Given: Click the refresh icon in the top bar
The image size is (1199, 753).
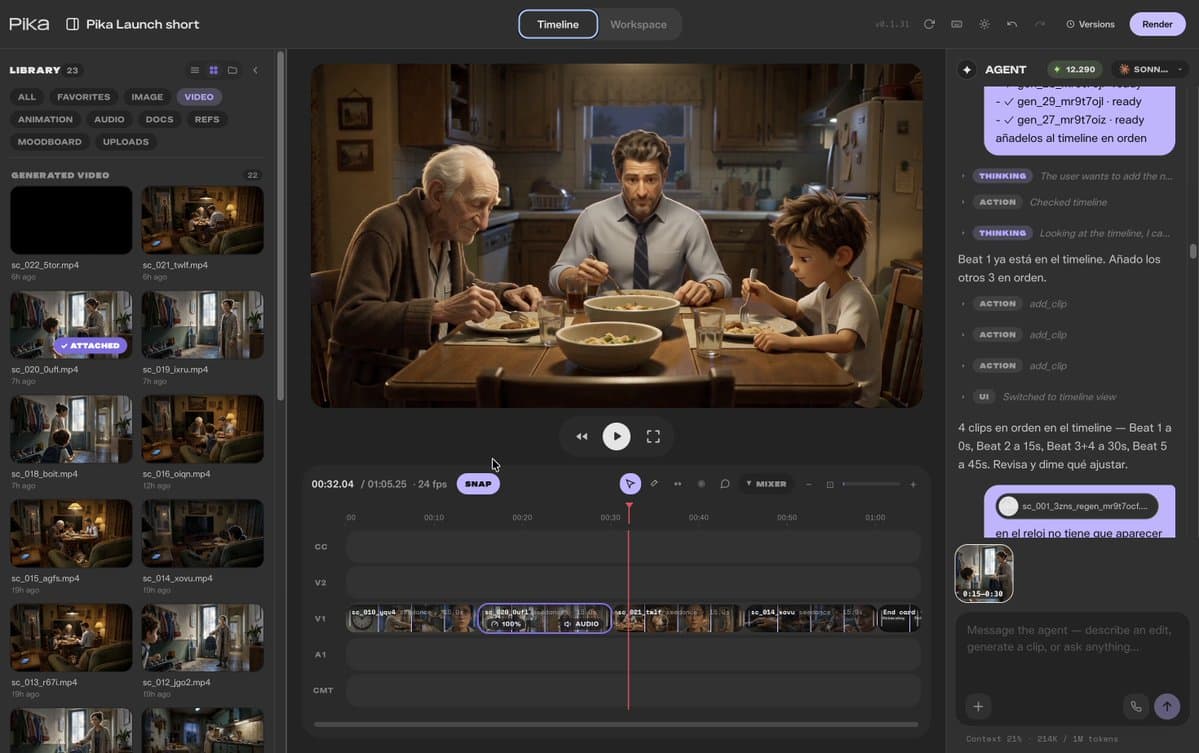Looking at the screenshot, I should pyautogui.click(x=929, y=24).
